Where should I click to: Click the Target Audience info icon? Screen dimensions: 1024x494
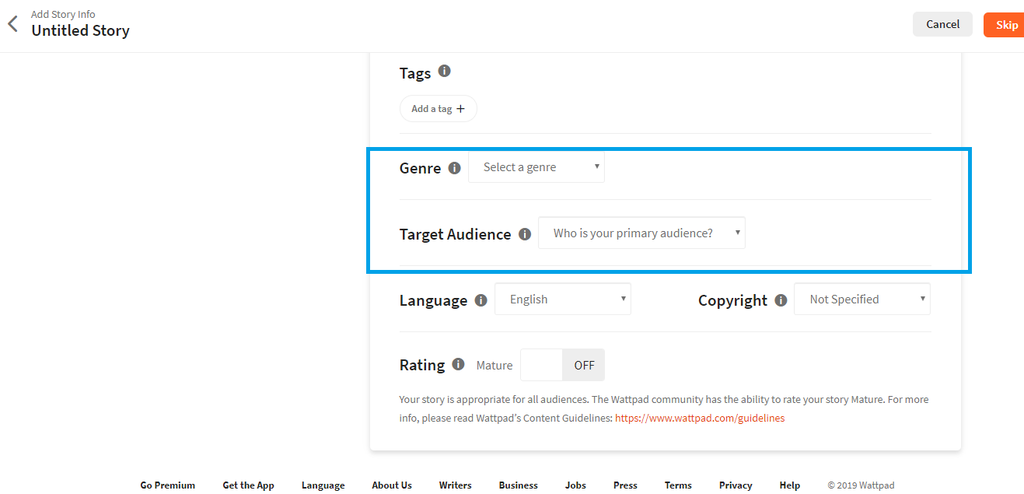click(524, 234)
